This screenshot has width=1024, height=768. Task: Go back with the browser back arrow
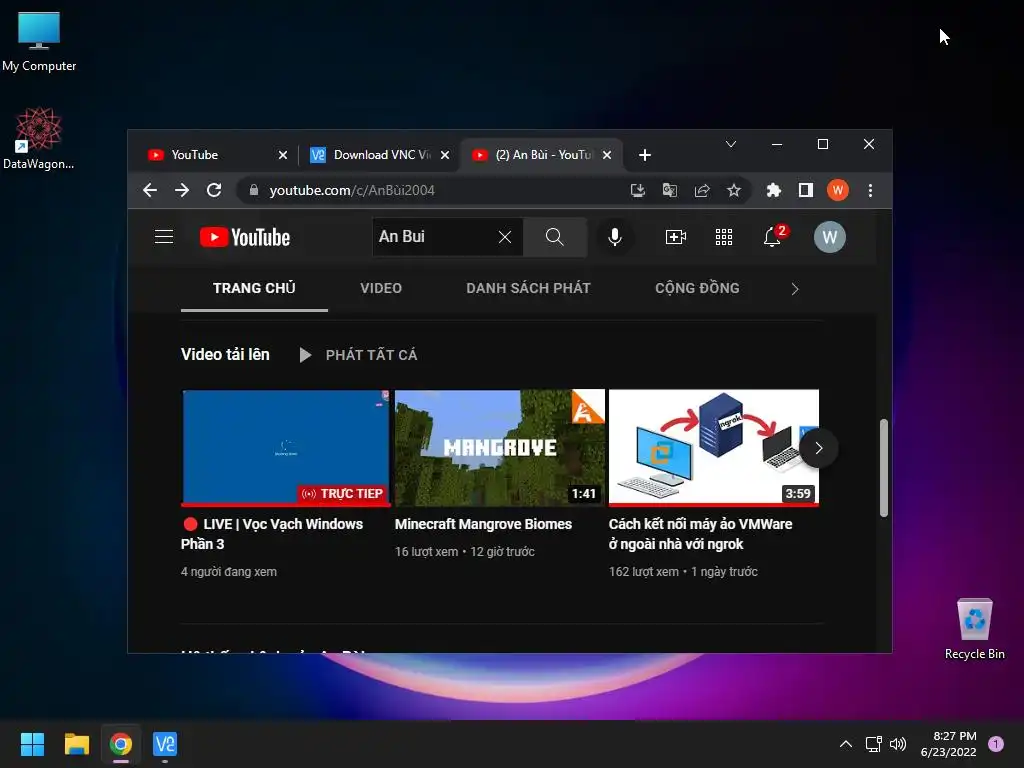(x=150, y=190)
